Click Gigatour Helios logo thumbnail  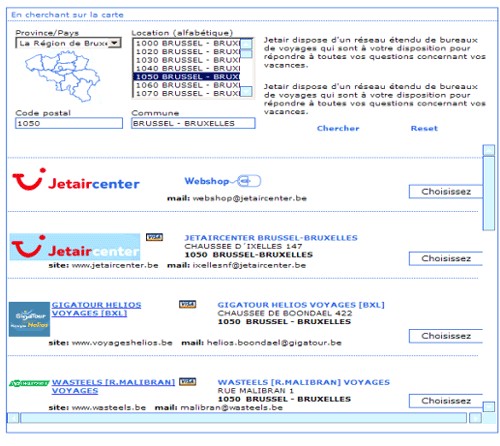coord(29,319)
